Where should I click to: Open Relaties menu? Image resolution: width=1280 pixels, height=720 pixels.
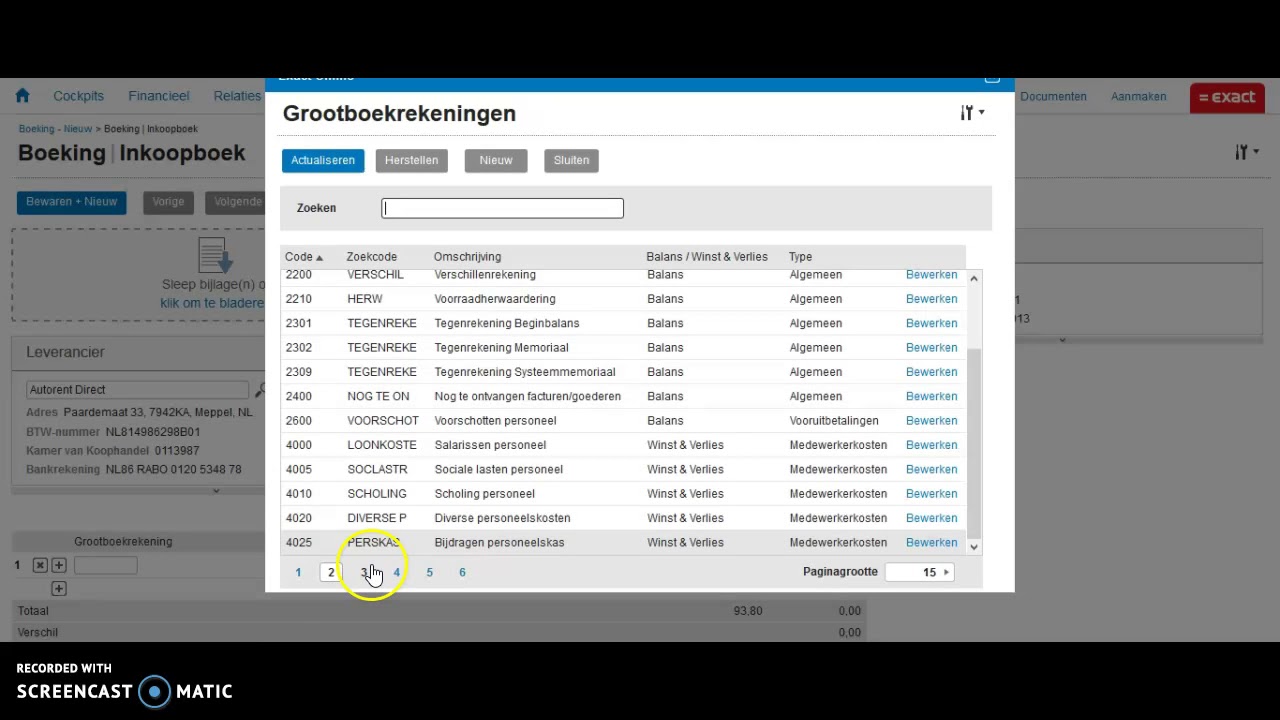(237, 96)
